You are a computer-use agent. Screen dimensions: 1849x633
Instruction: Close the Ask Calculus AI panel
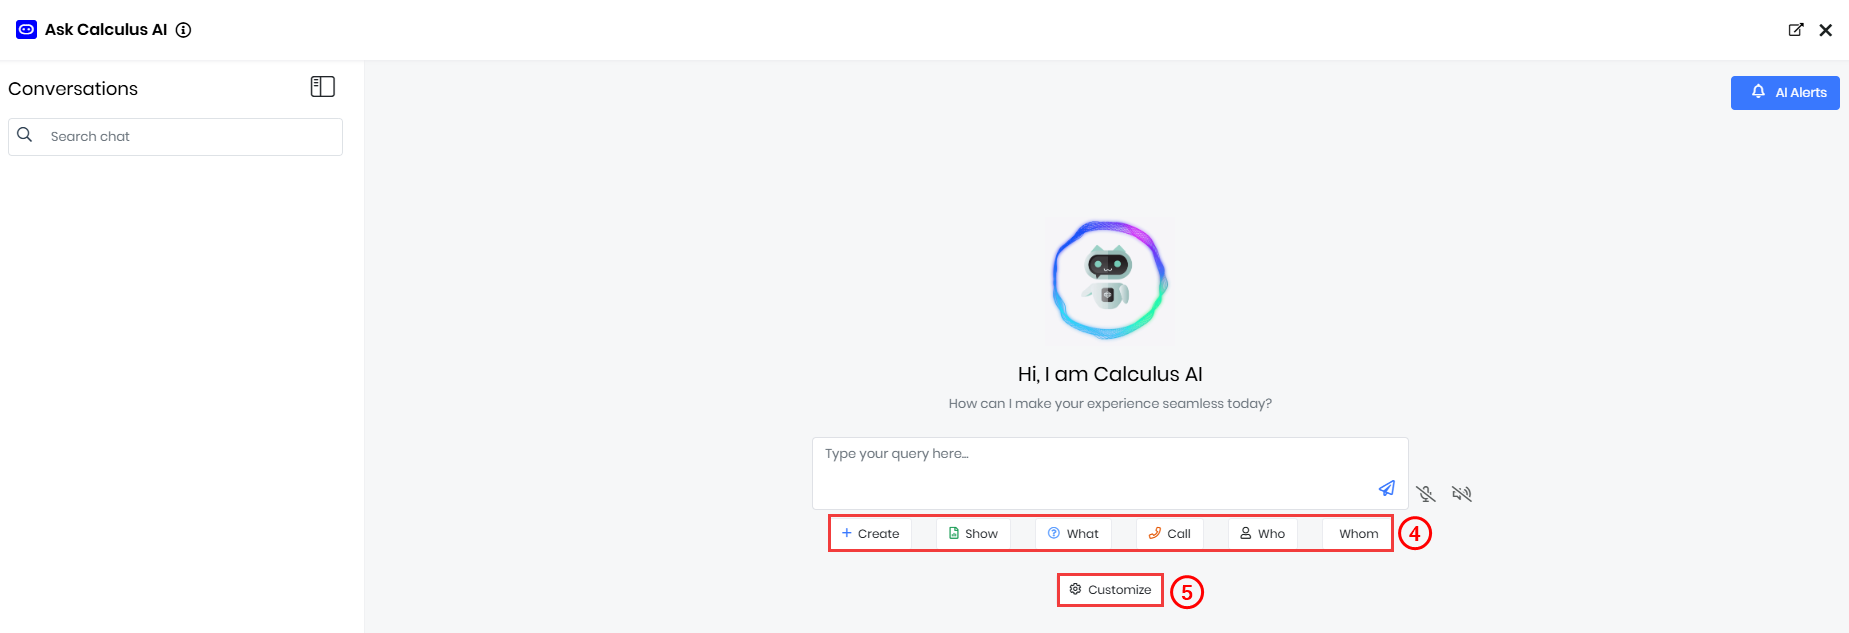coord(1826,30)
